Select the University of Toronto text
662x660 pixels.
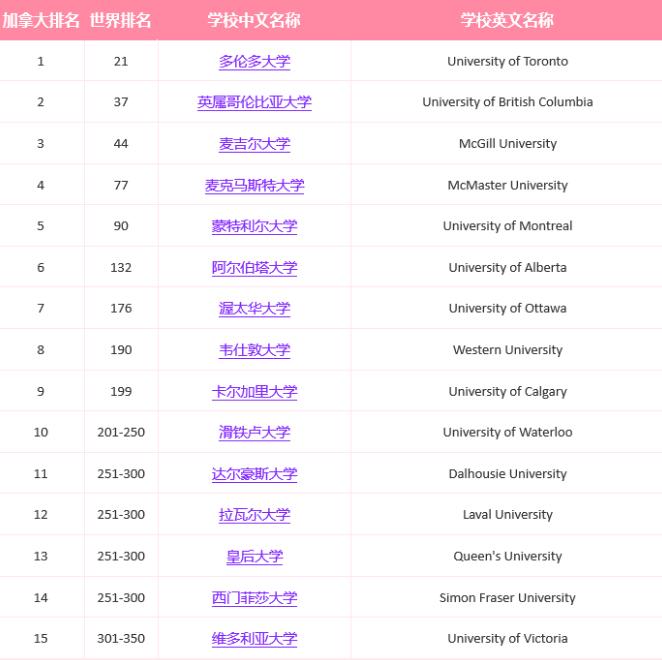[x=507, y=61]
